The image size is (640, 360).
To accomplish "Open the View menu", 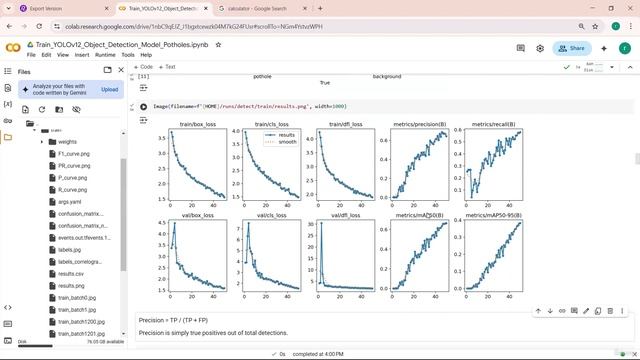I will click(x=62, y=55).
